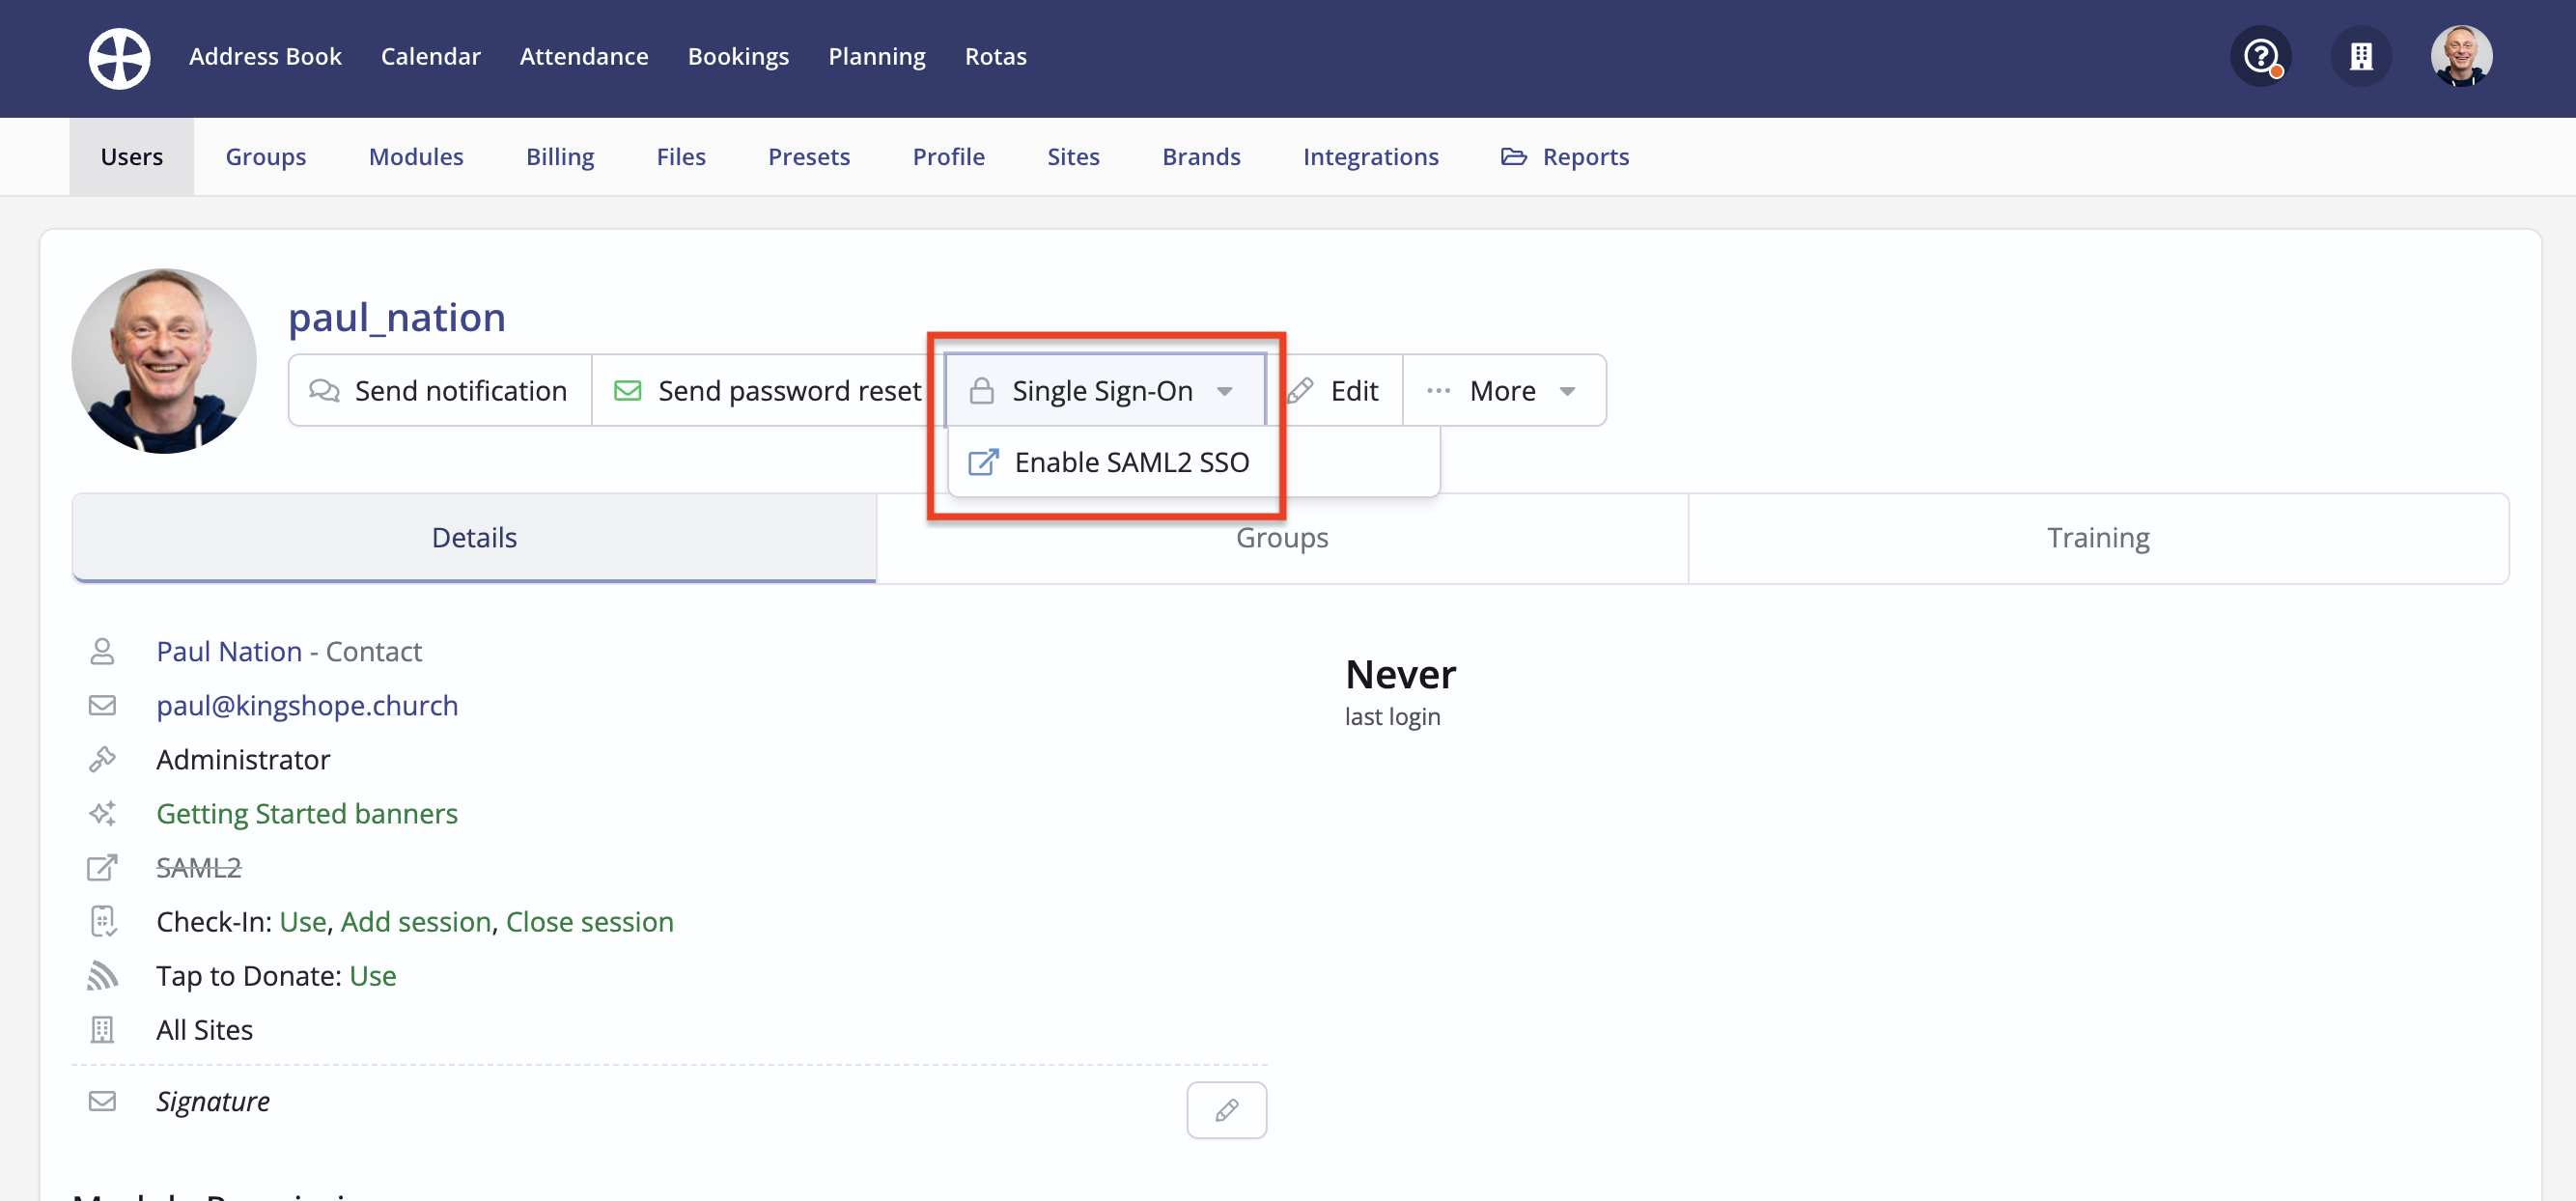Click the Signature label text
This screenshot has width=2576, height=1201.
pos(213,1101)
